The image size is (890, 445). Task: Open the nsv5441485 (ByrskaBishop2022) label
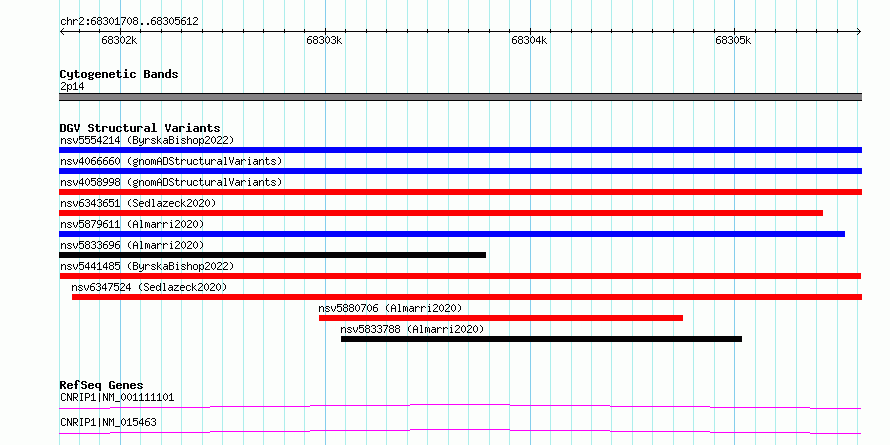[147, 266]
